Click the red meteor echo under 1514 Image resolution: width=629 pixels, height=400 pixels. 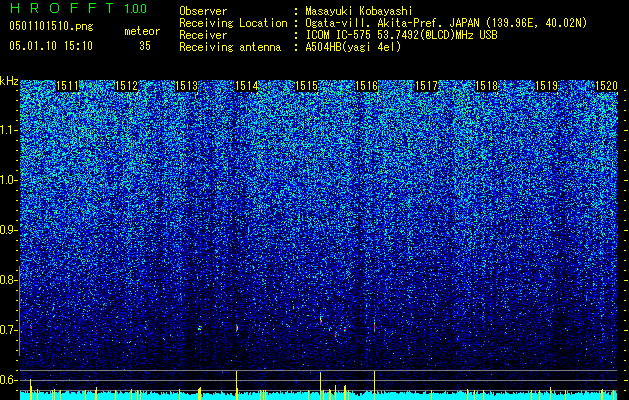coord(237,328)
